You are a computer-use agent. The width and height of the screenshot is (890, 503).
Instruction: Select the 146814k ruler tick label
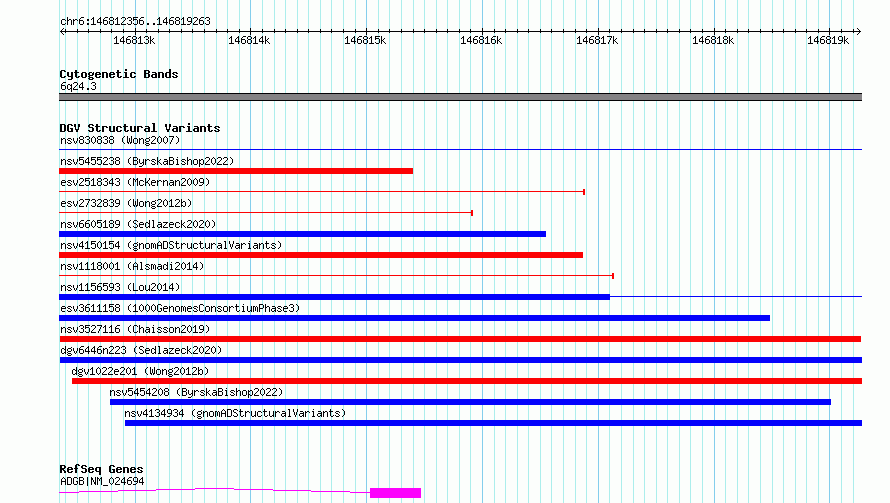[249, 40]
